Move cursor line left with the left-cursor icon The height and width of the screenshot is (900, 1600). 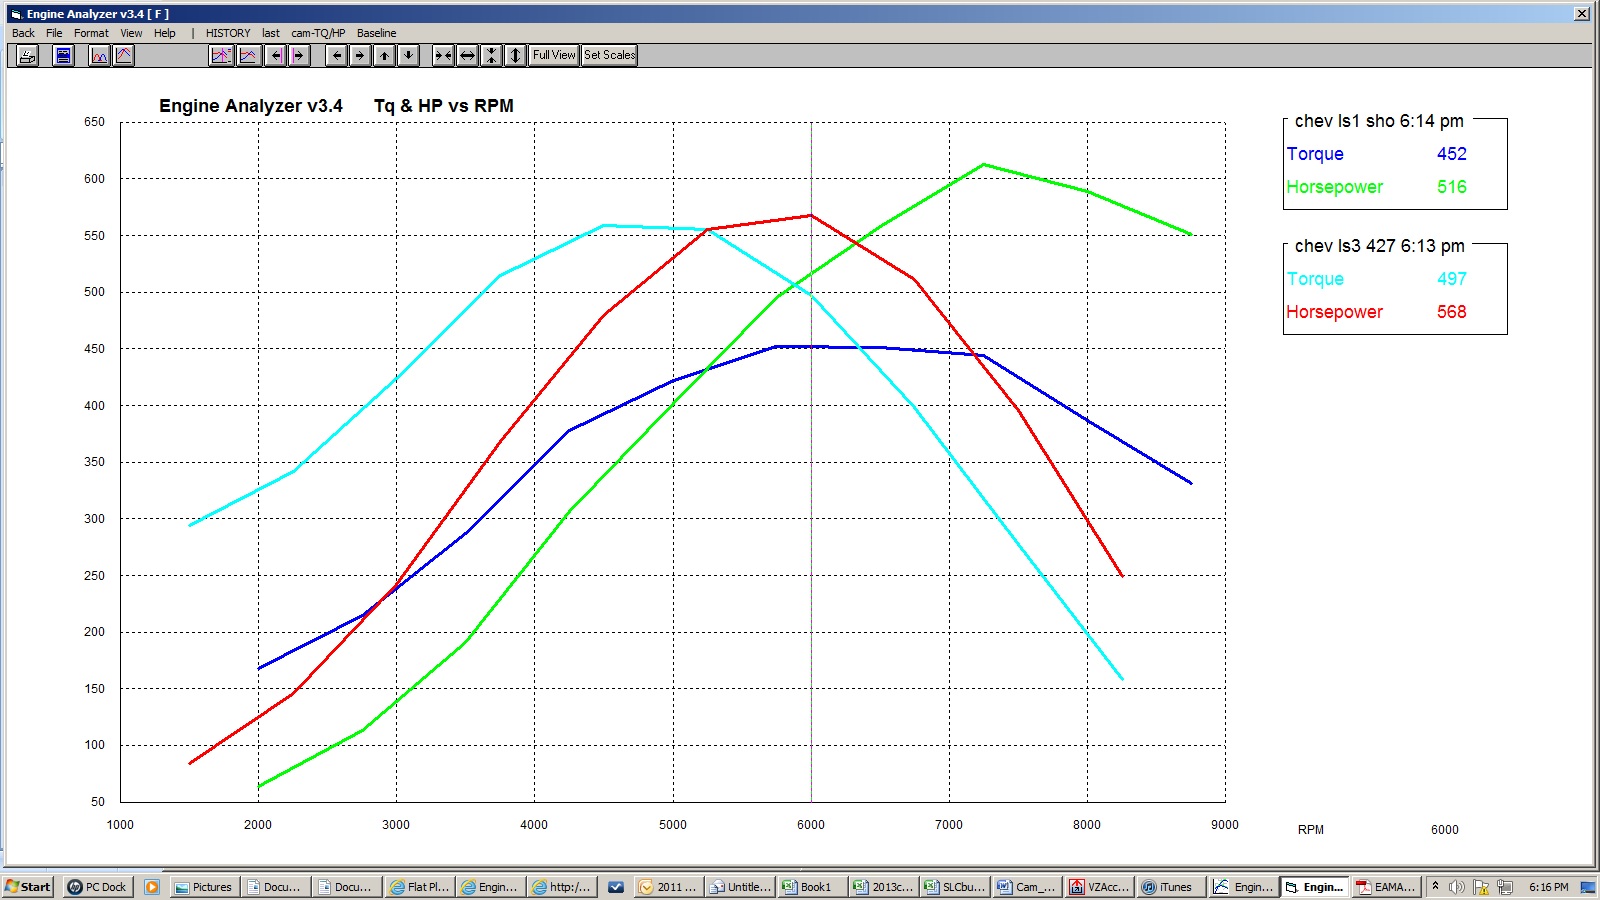(x=276, y=56)
